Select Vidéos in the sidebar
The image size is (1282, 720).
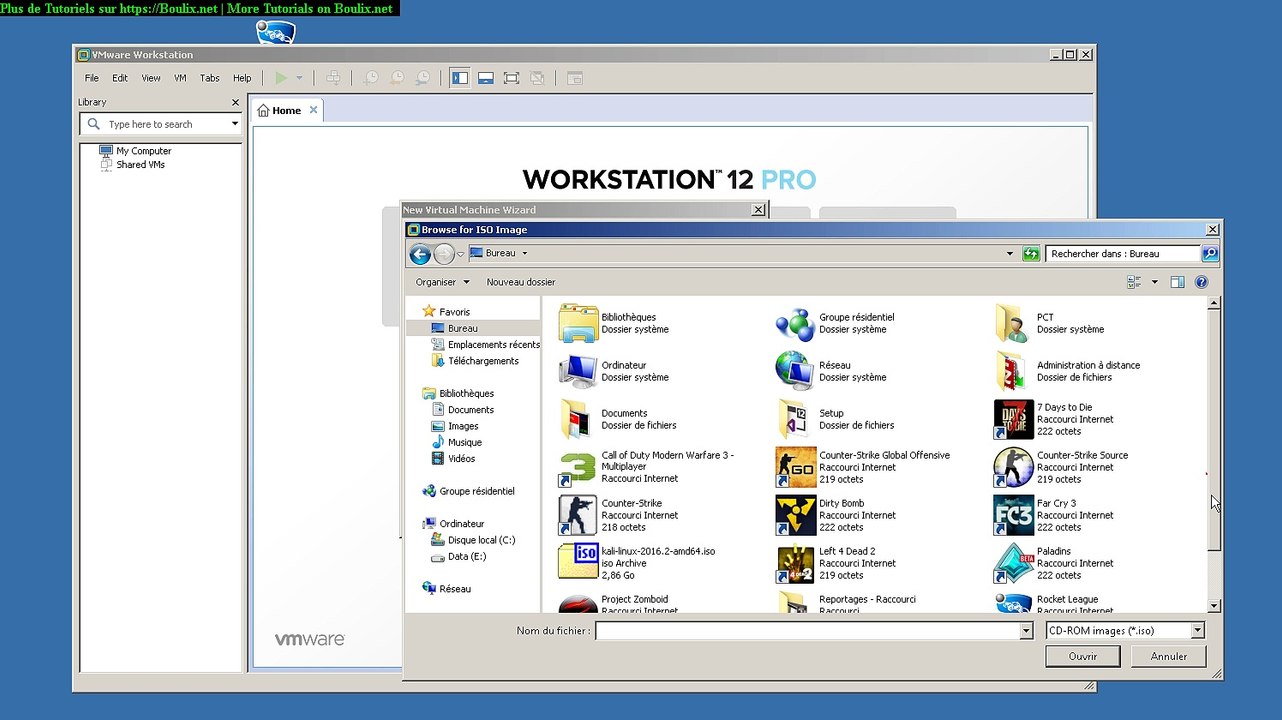click(454, 459)
